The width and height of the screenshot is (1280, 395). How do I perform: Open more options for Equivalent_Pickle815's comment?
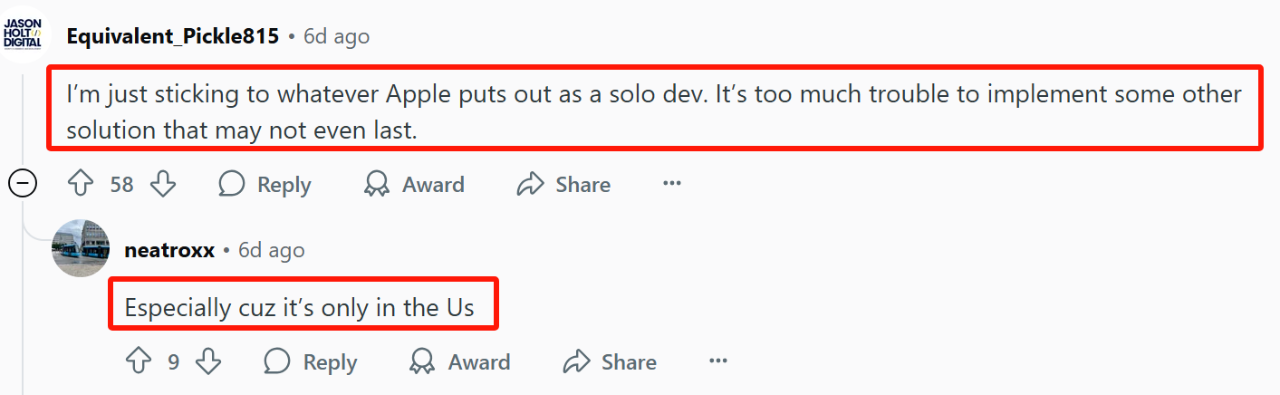pos(672,184)
